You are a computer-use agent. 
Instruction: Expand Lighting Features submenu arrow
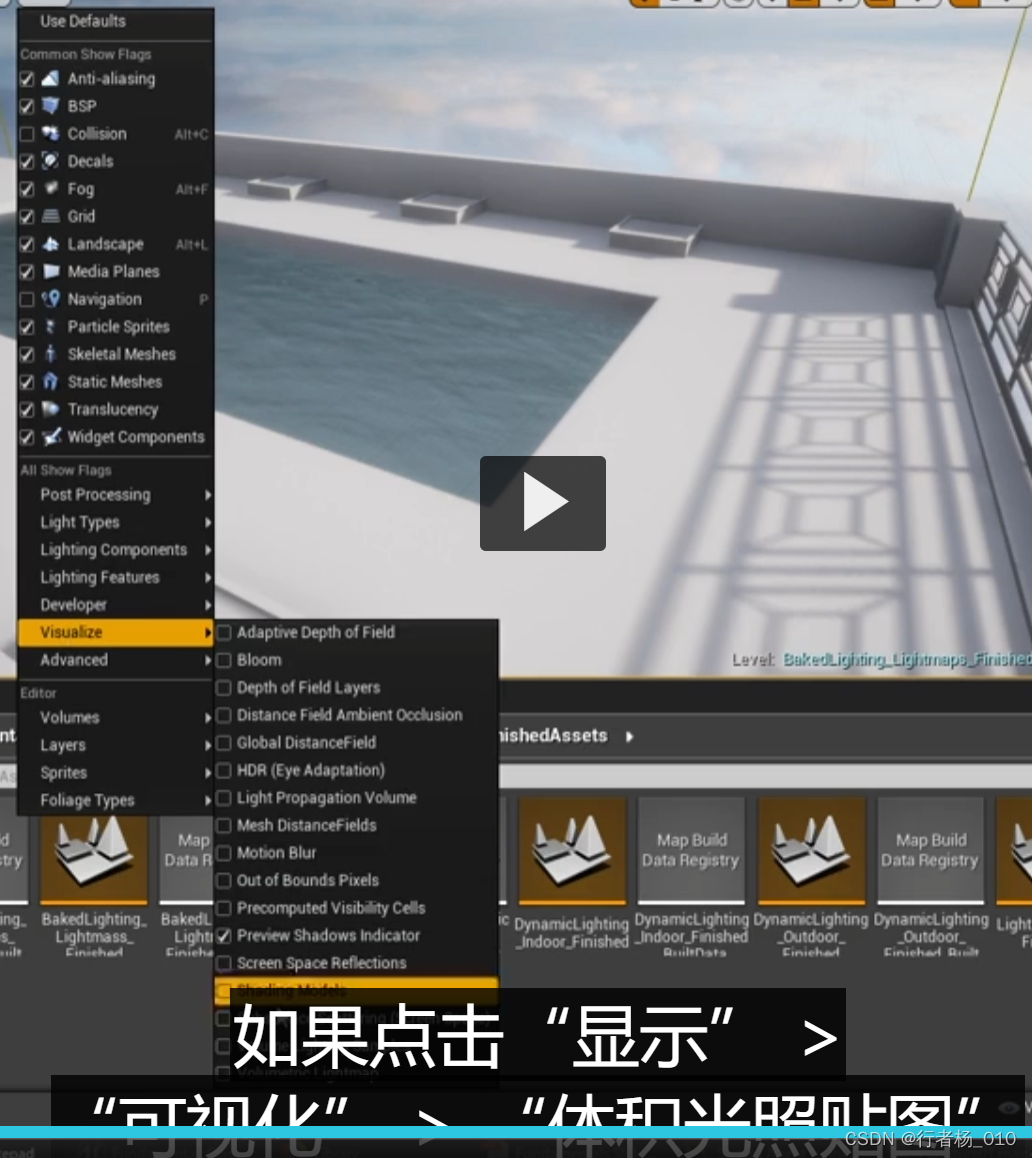click(x=208, y=578)
